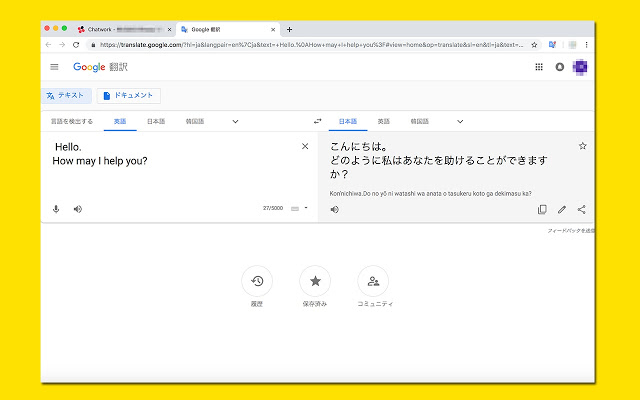Play audio of the Japanese translation
The image size is (640, 400).
pos(334,209)
